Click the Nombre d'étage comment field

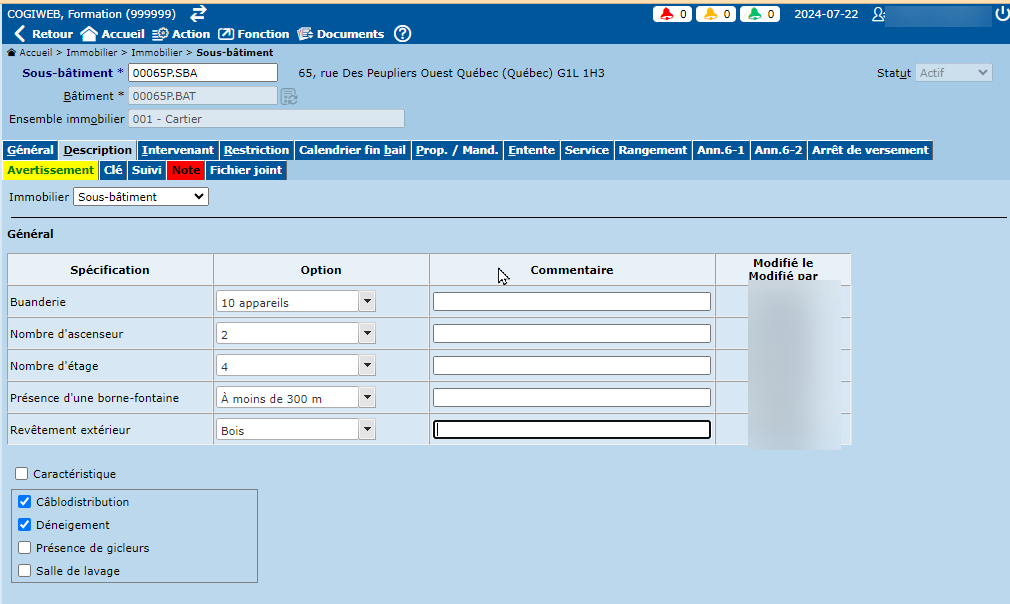tap(571, 366)
